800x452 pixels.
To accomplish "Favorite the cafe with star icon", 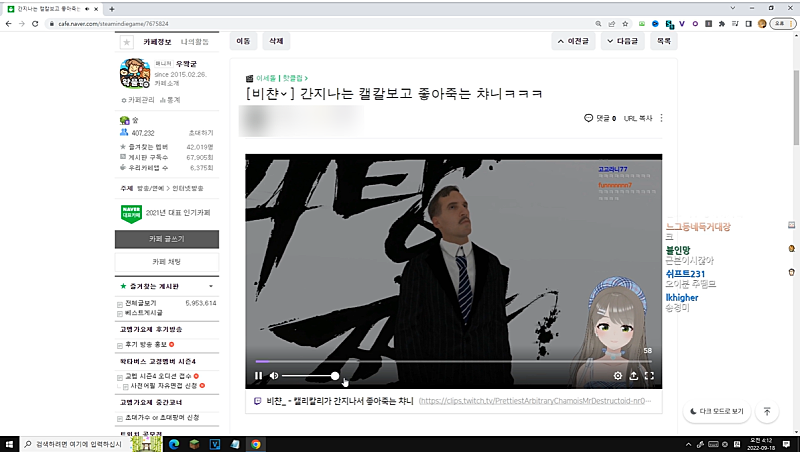I will tap(127, 42).
